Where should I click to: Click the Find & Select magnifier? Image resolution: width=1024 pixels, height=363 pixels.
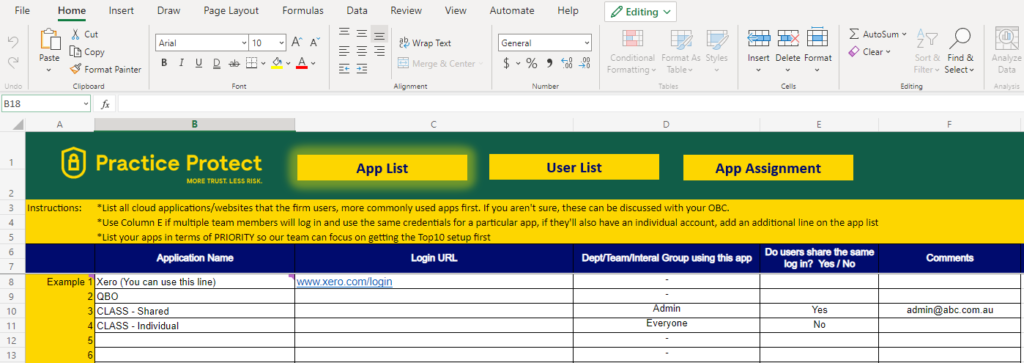[959, 39]
